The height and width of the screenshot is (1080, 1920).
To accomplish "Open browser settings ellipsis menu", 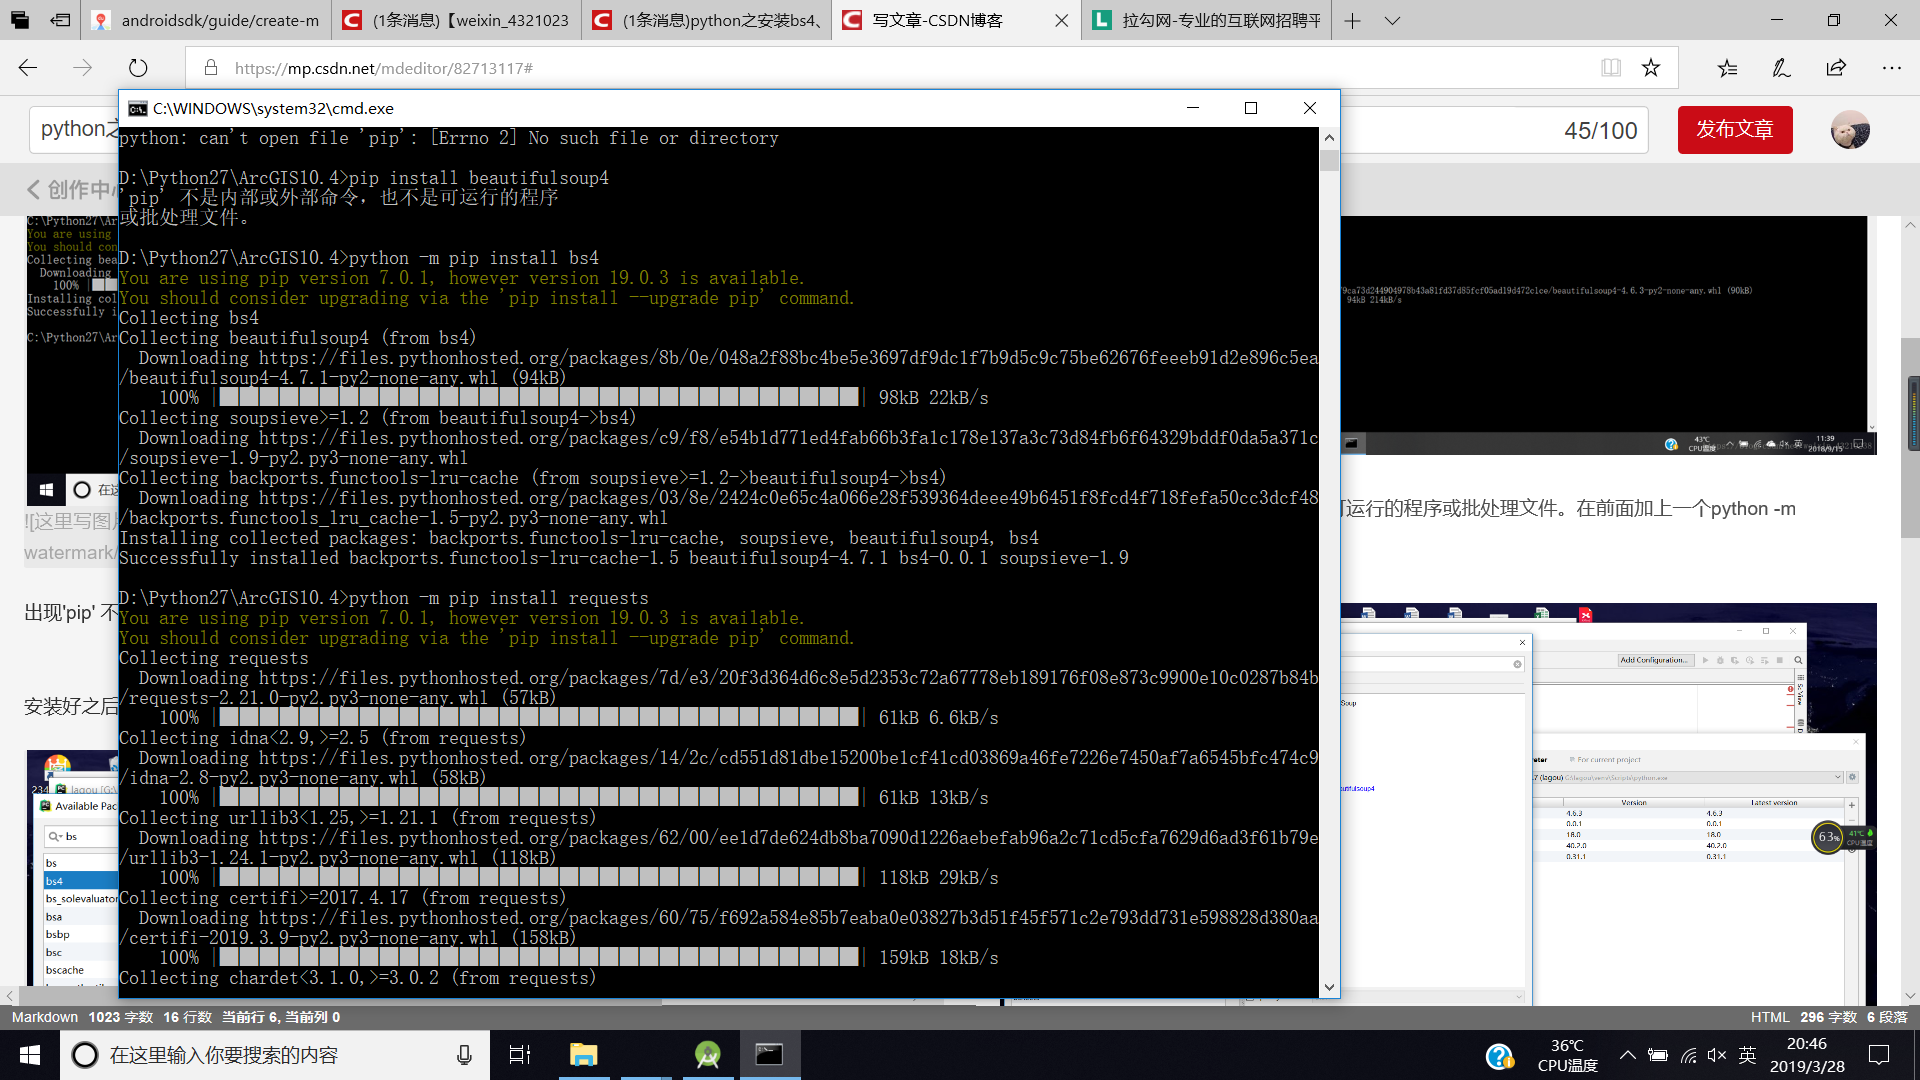I will (1891, 68).
